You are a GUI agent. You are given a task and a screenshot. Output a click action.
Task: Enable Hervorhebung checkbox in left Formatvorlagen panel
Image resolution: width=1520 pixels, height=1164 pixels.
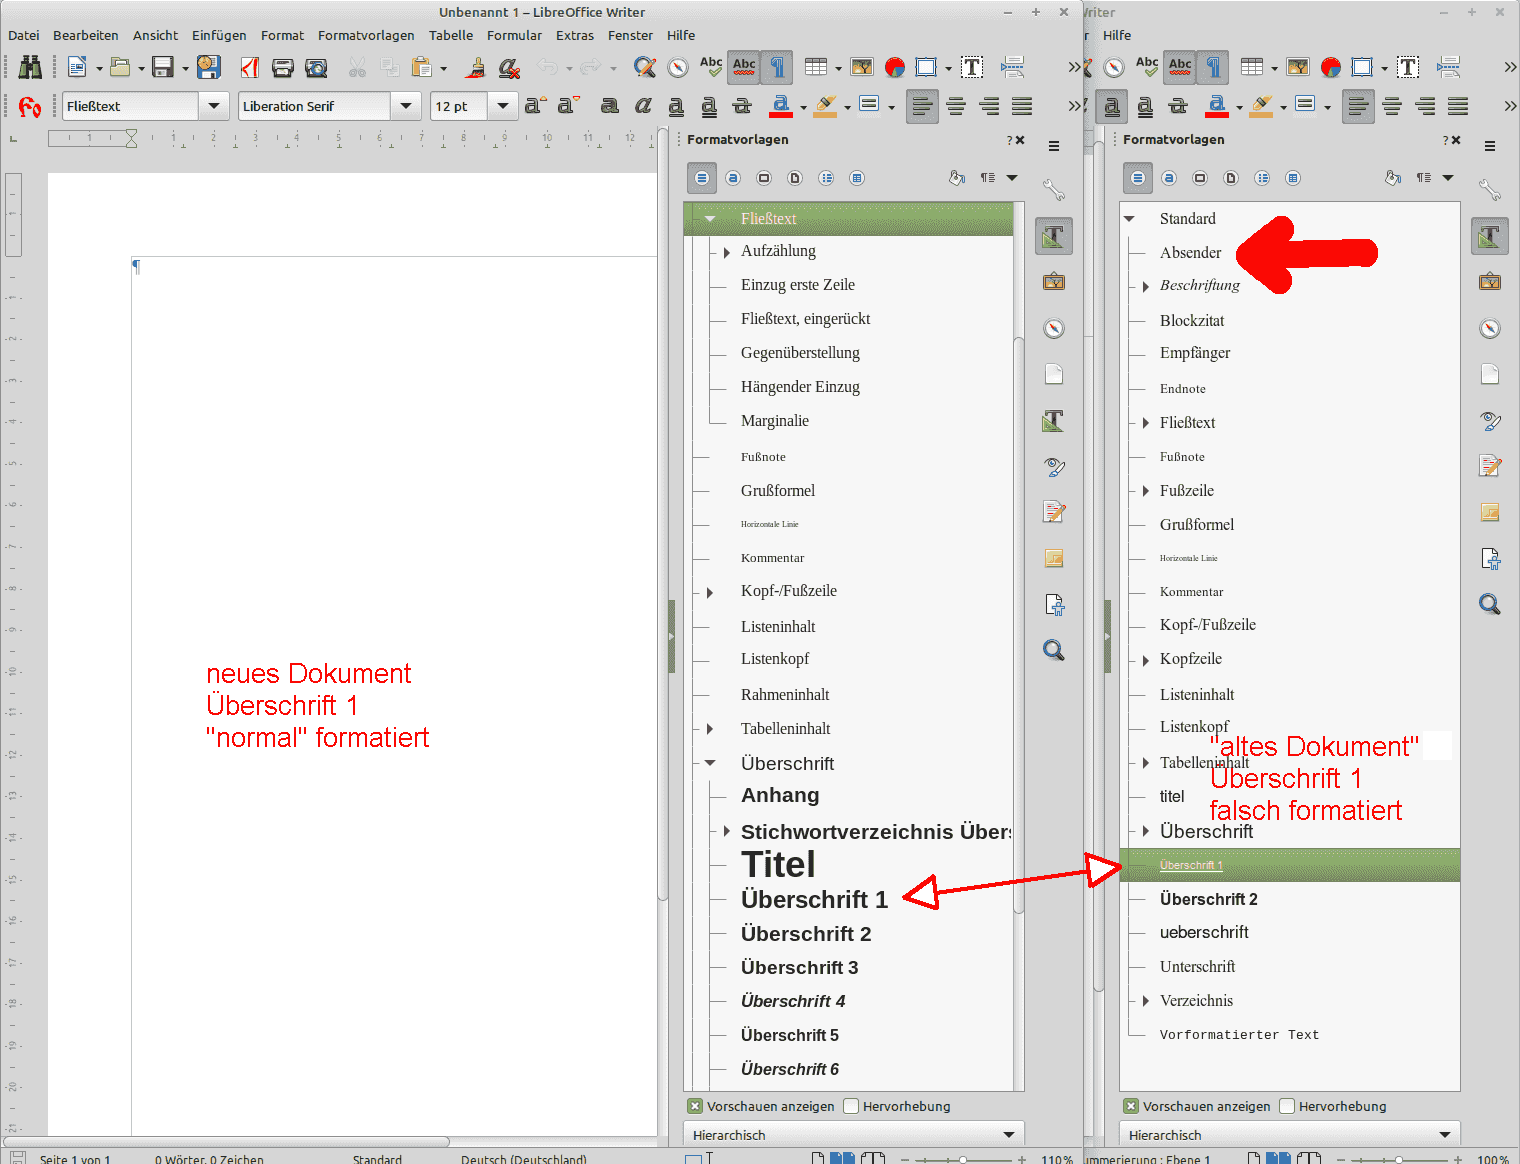851,1106
